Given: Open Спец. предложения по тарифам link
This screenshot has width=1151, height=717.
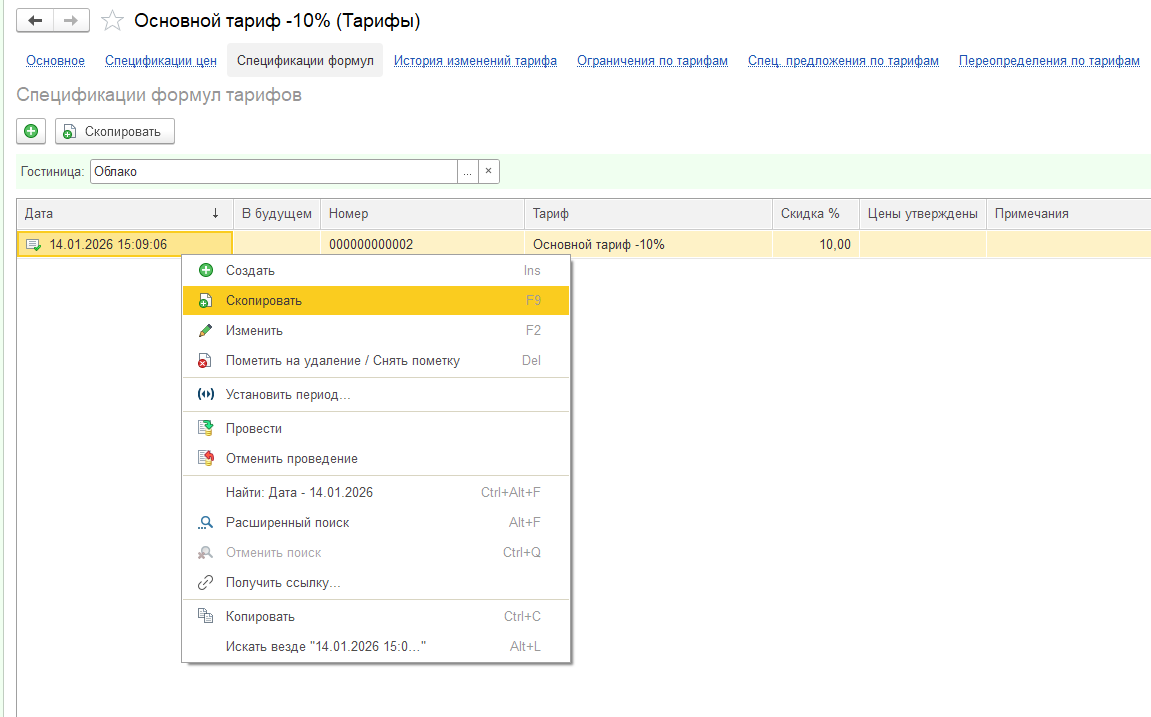Looking at the screenshot, I should point(843,61).
